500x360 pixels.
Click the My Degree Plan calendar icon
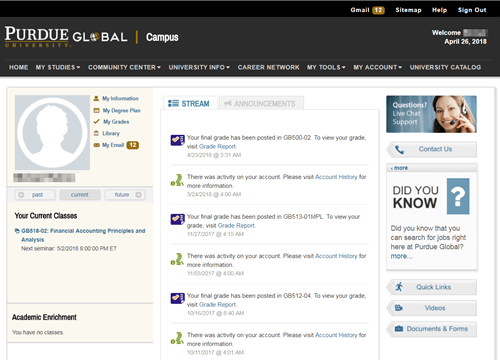[x=96, y=110]
